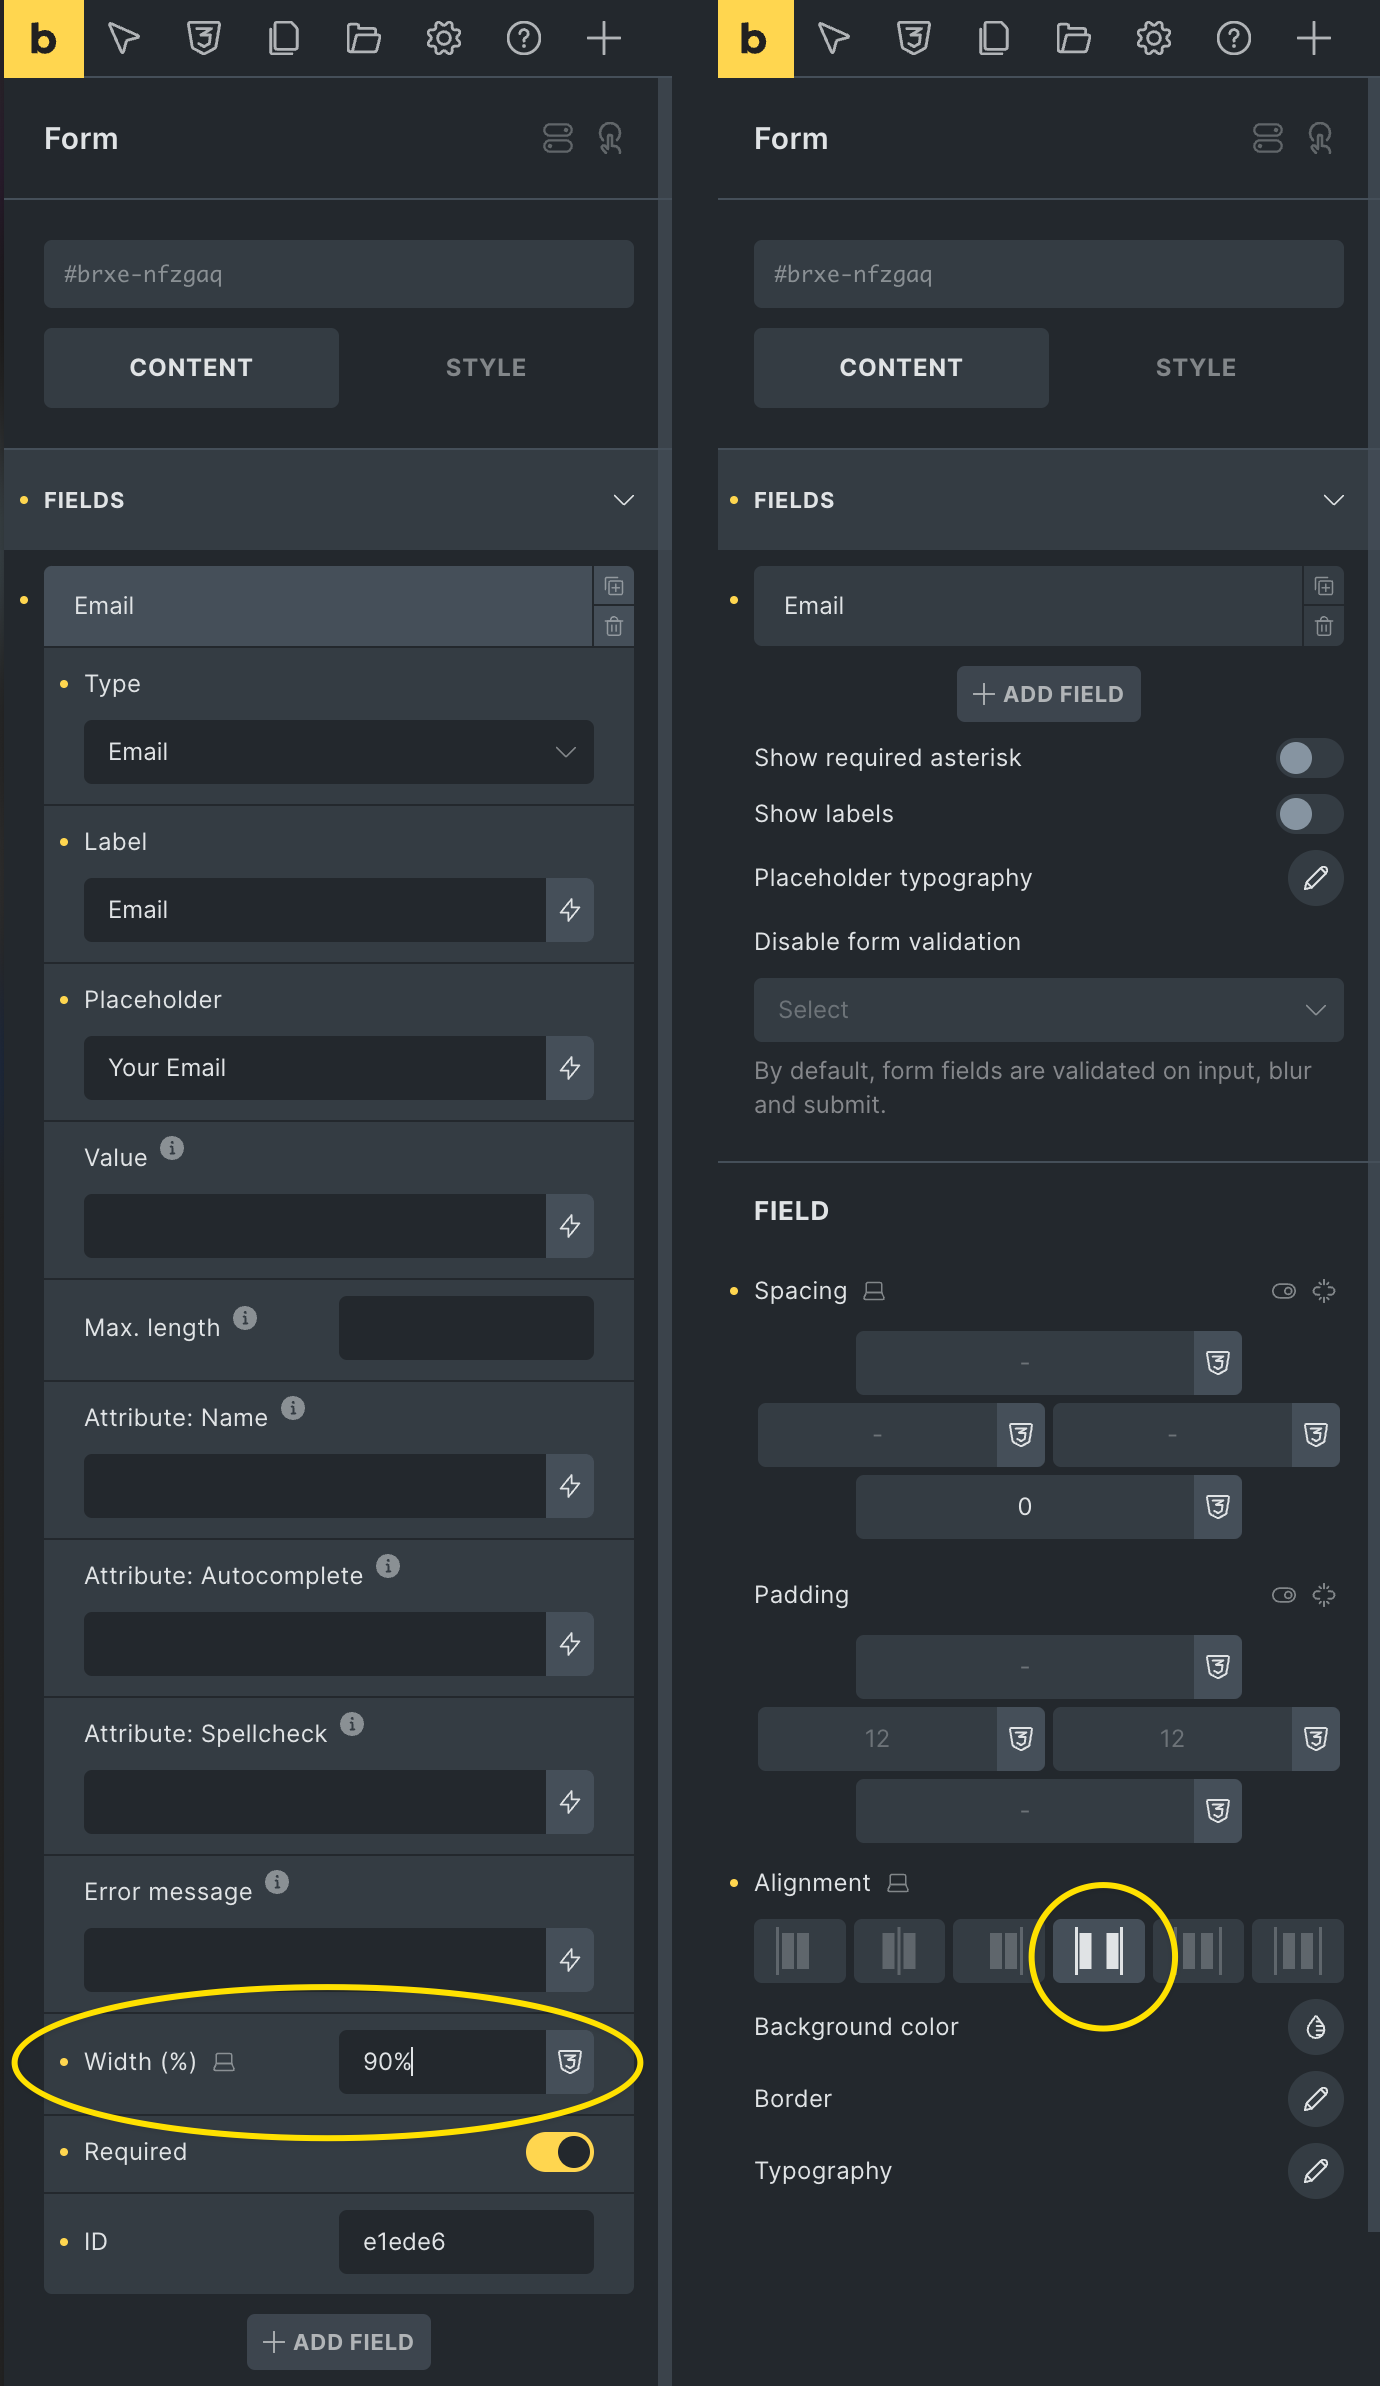This screenshot has width=1380, height=2386.
Task: Switch to the STYLE tab in left panel
Action: coord(486,368)
